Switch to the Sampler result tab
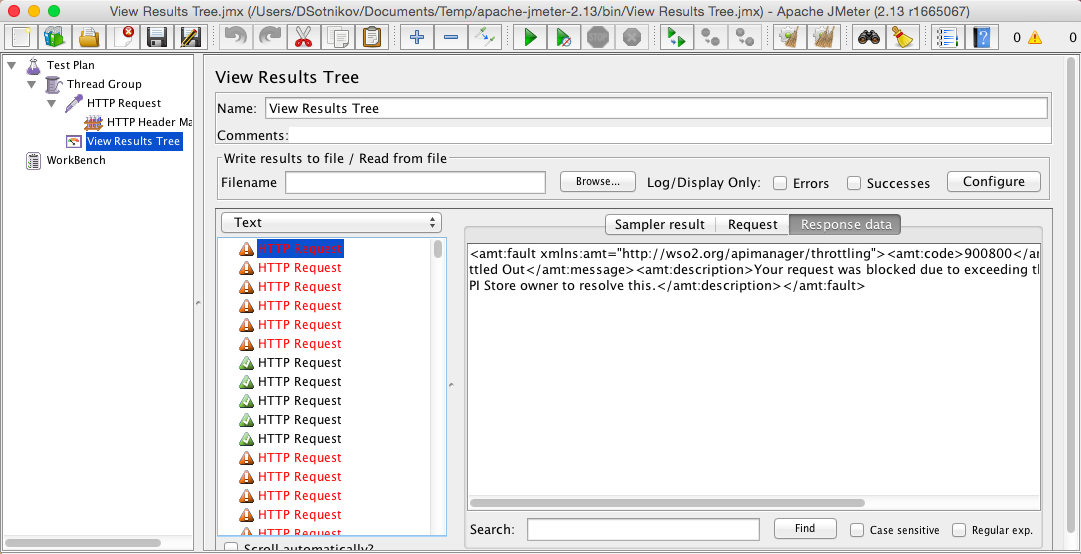 pyautogui.click(x=659, y=225)
